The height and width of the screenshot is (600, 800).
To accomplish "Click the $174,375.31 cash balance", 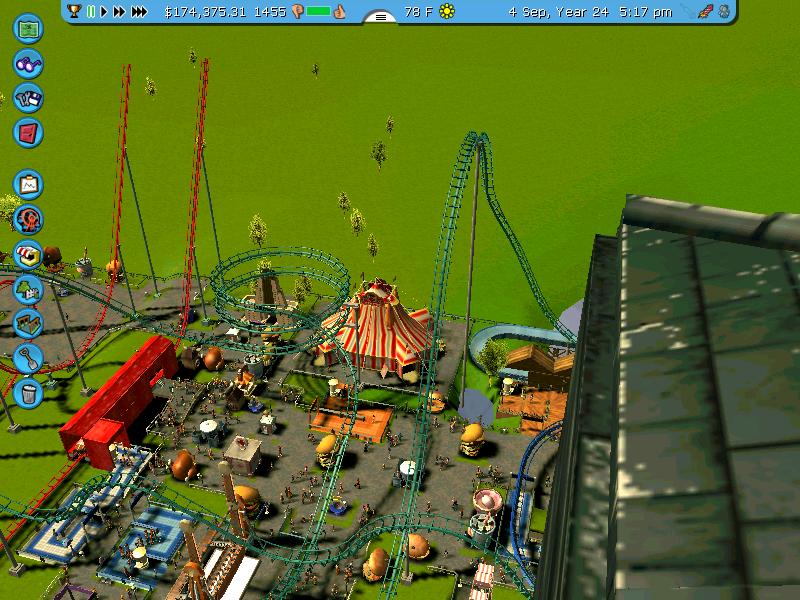I will click(205, 12).
